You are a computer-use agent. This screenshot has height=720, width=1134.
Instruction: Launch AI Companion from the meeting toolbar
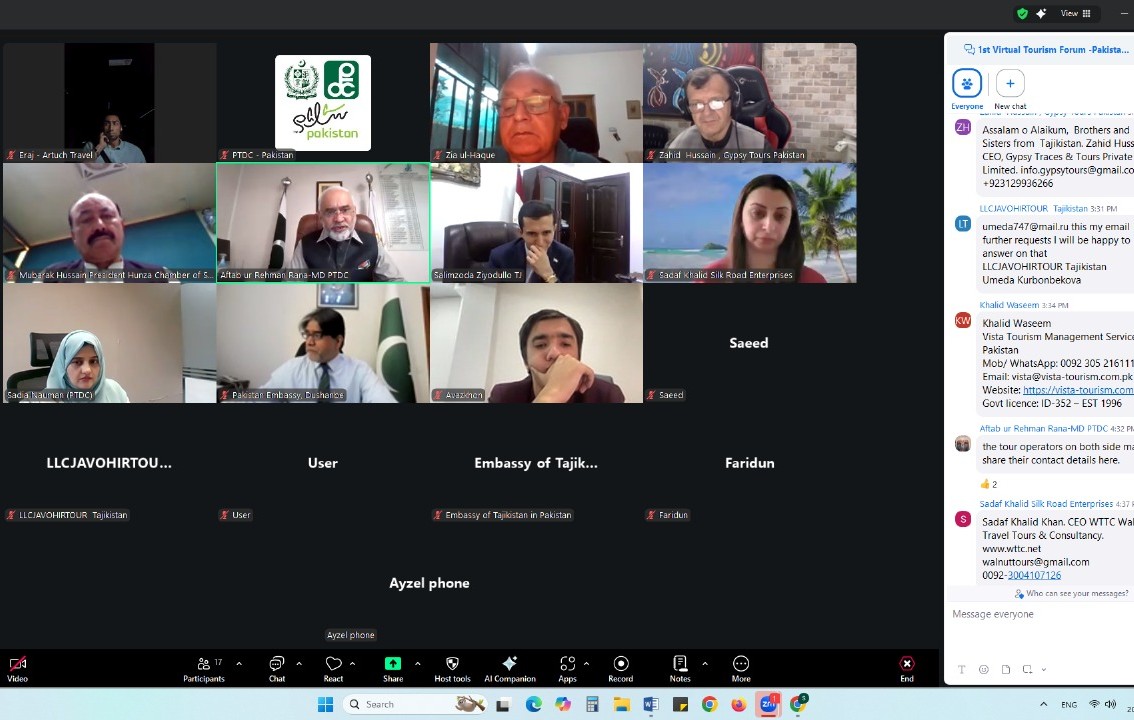pos(509,668)
